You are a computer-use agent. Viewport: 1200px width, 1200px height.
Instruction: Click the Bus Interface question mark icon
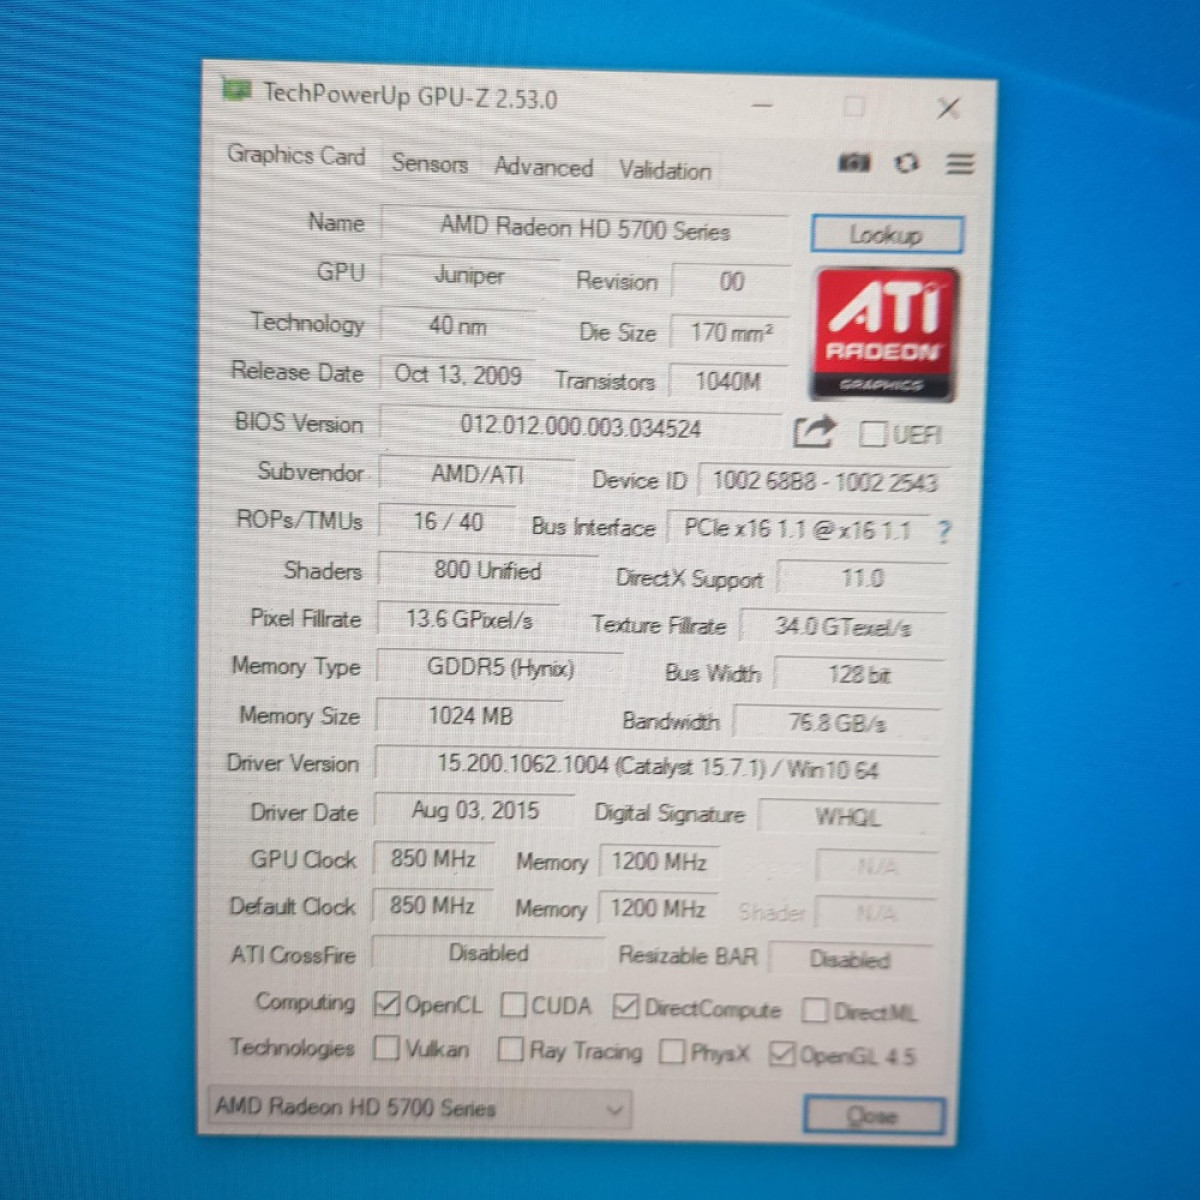[943, 532]
